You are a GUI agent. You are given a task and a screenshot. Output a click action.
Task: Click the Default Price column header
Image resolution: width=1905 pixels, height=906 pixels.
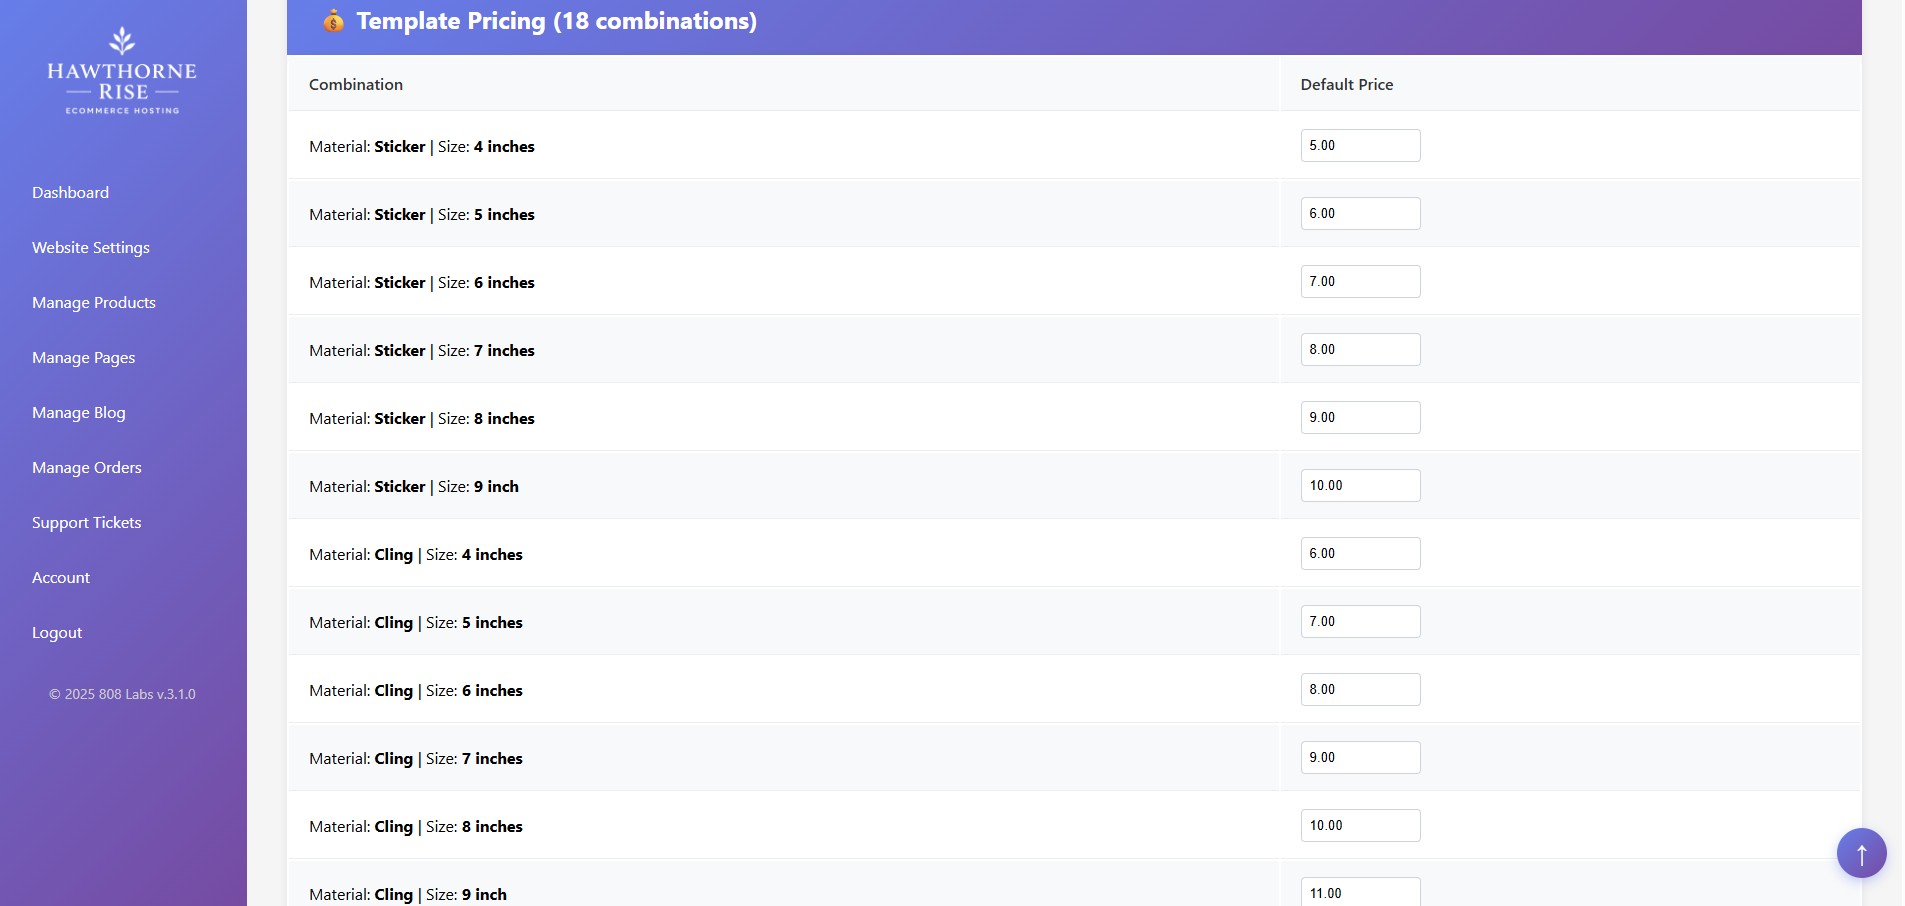(1346, 84)
